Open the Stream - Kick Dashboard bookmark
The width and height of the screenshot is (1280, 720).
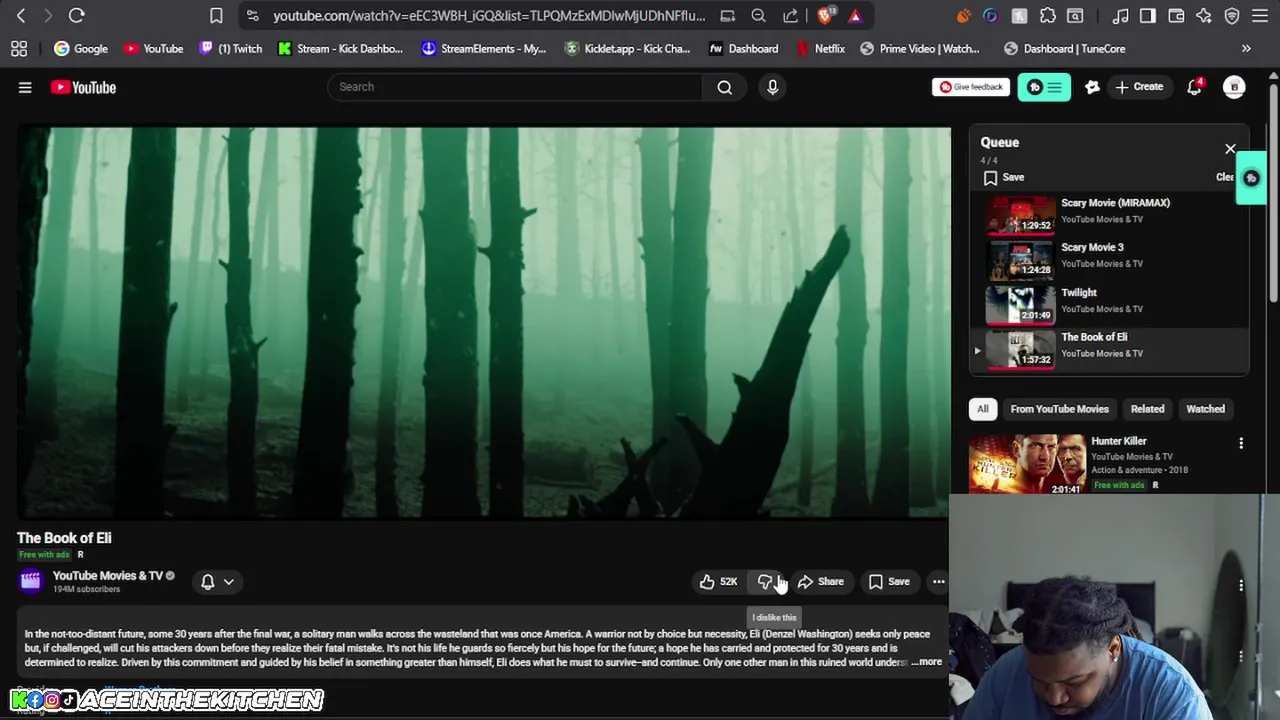(x=340, y=48)
